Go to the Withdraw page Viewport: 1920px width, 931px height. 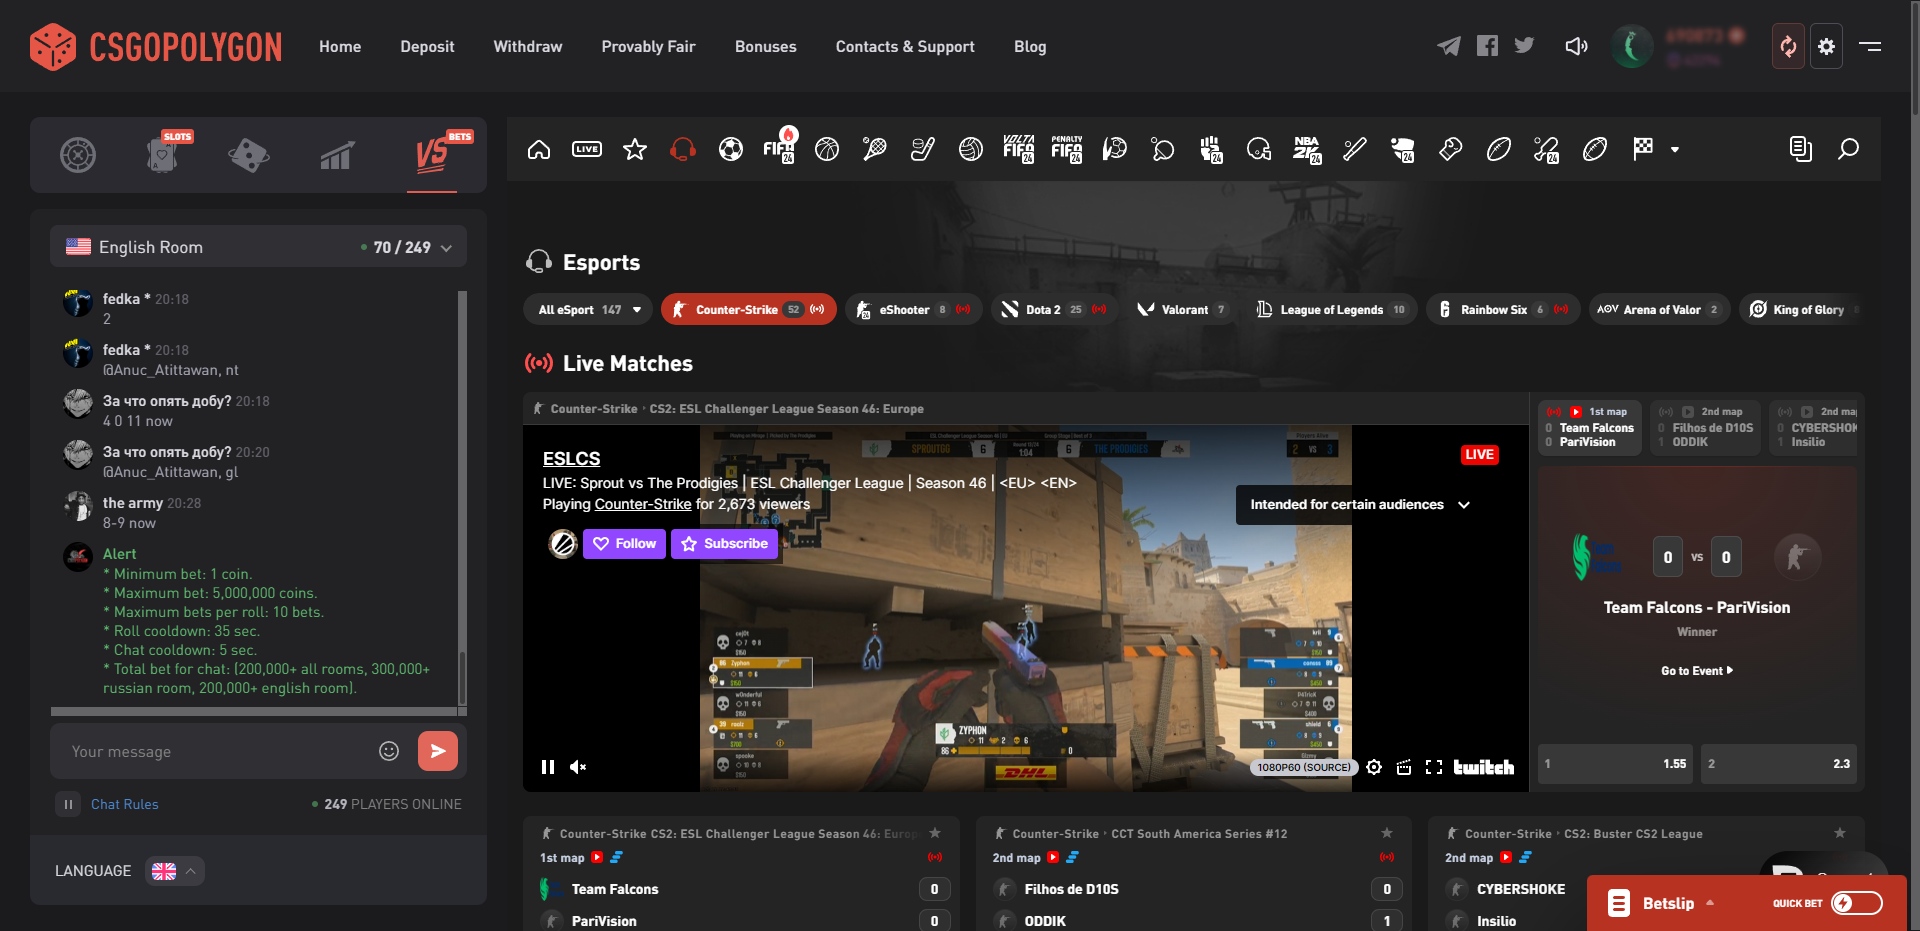528,47
